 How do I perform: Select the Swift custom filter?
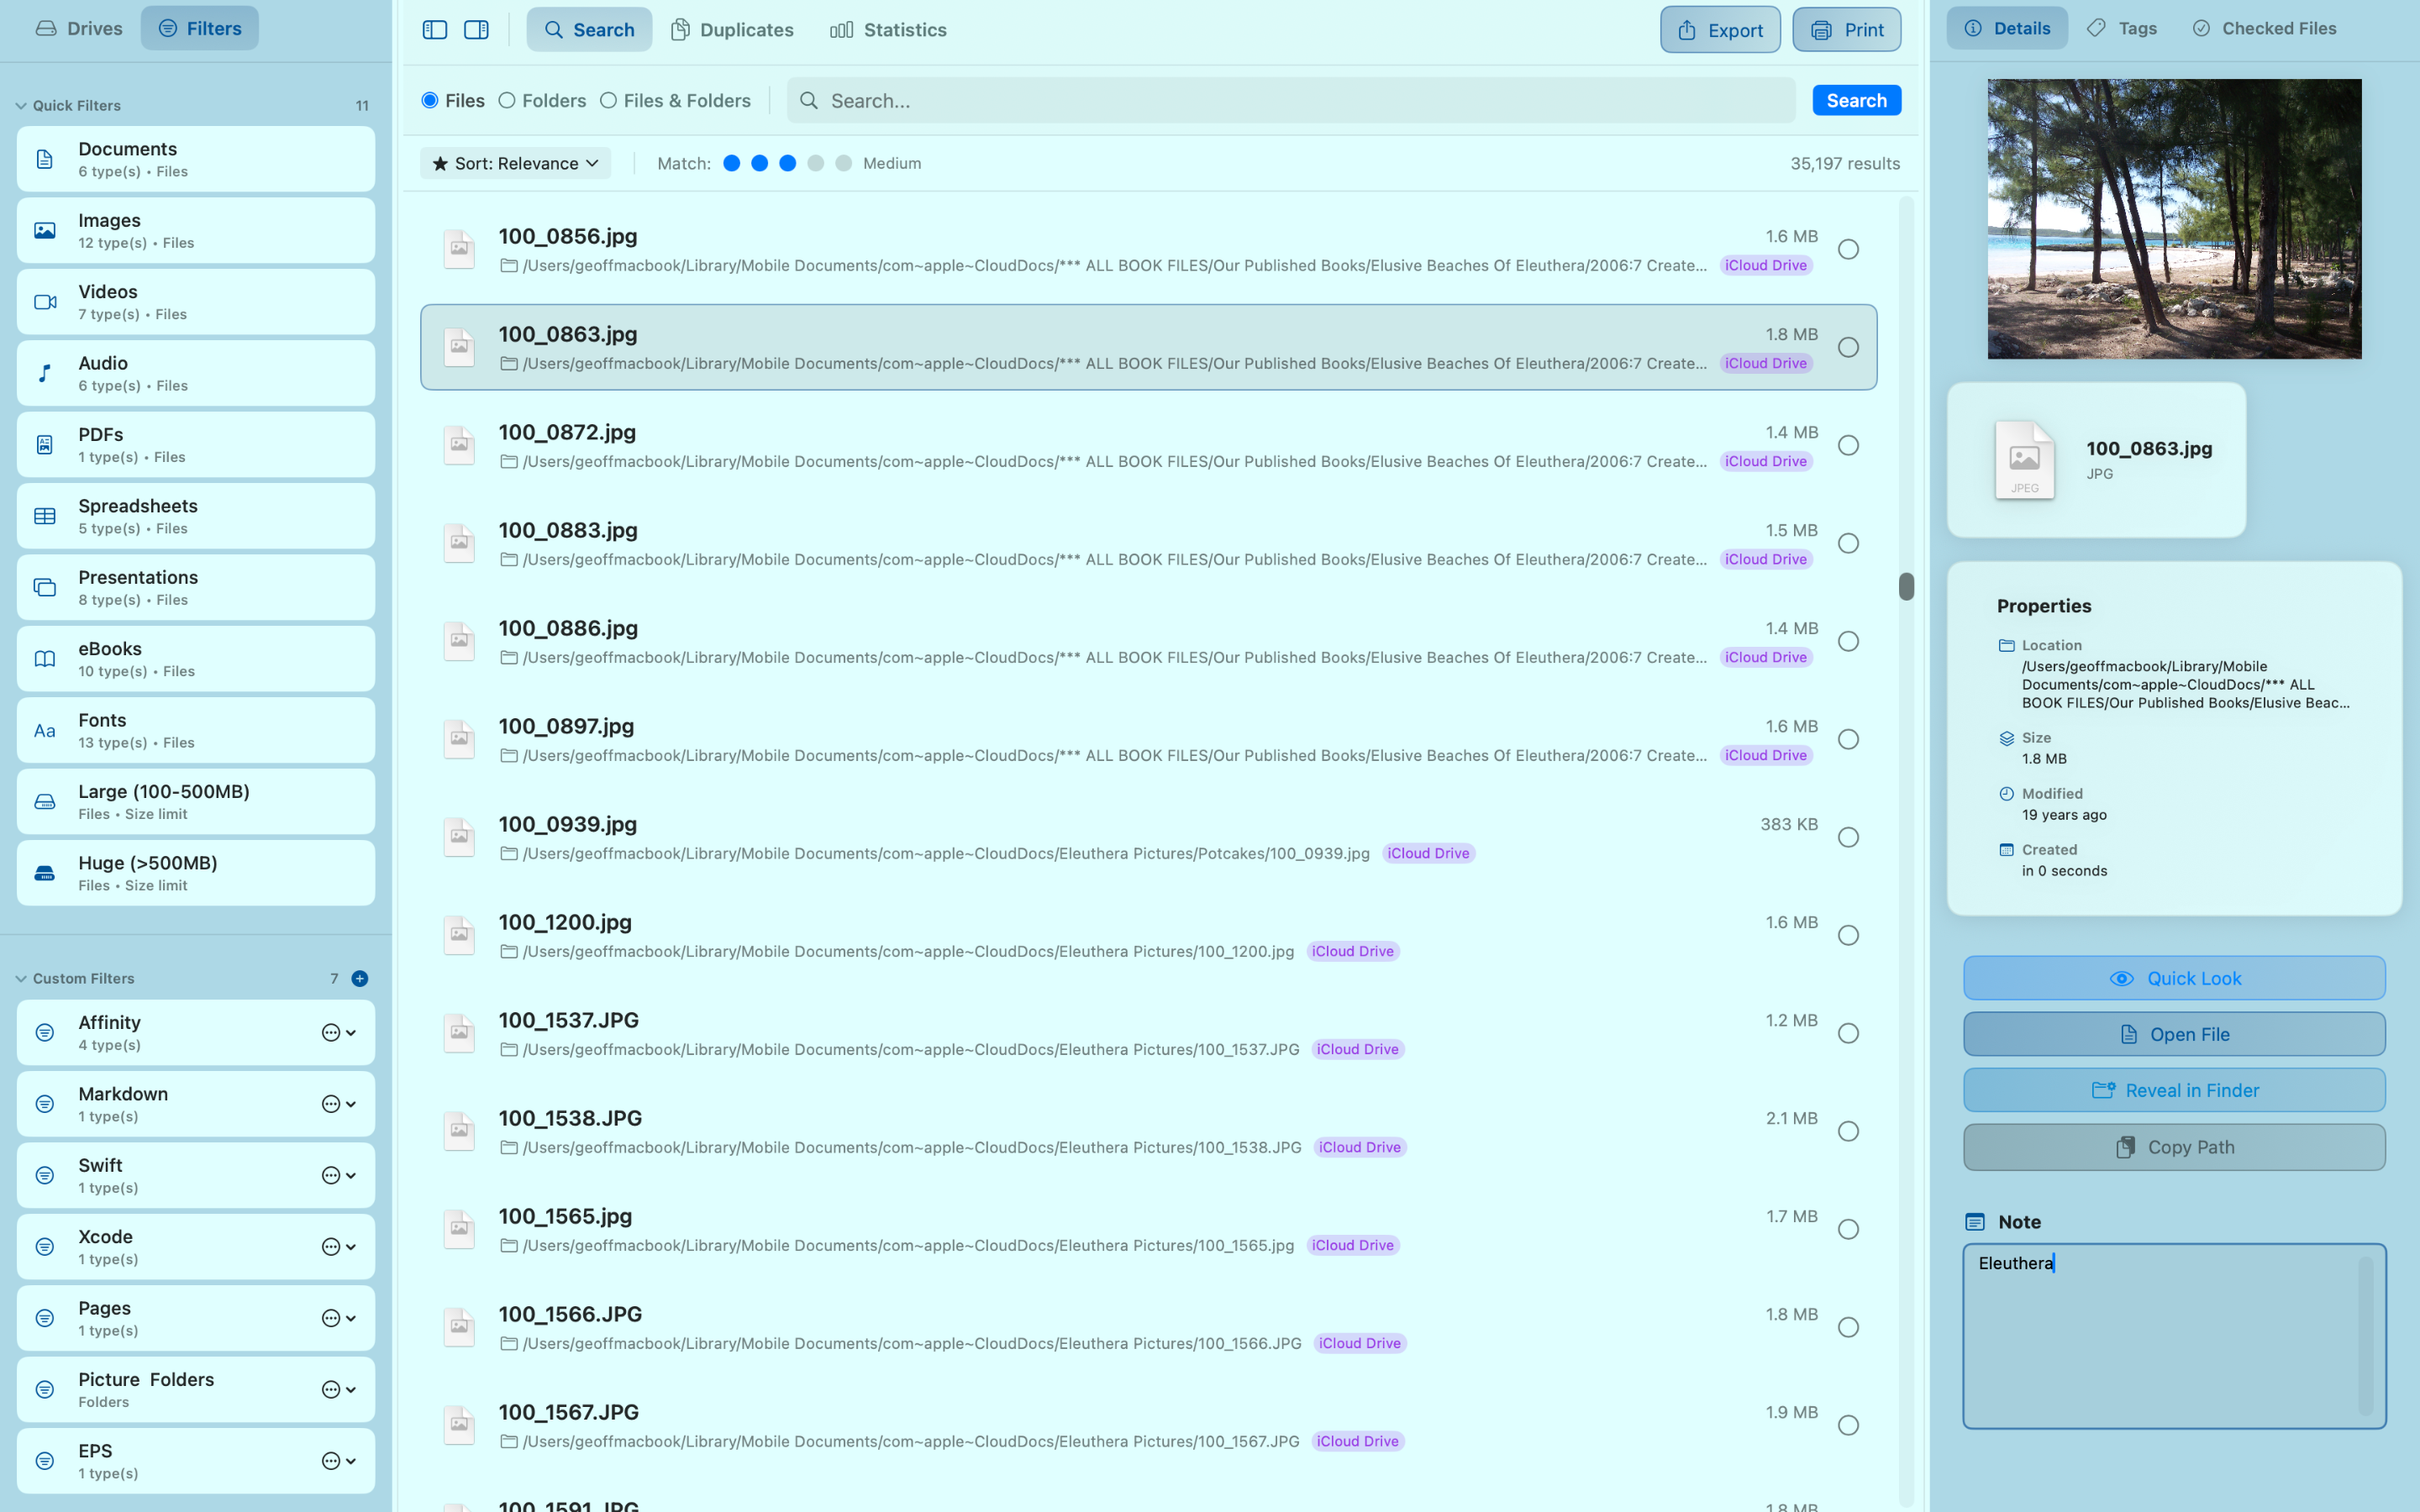196,1175
